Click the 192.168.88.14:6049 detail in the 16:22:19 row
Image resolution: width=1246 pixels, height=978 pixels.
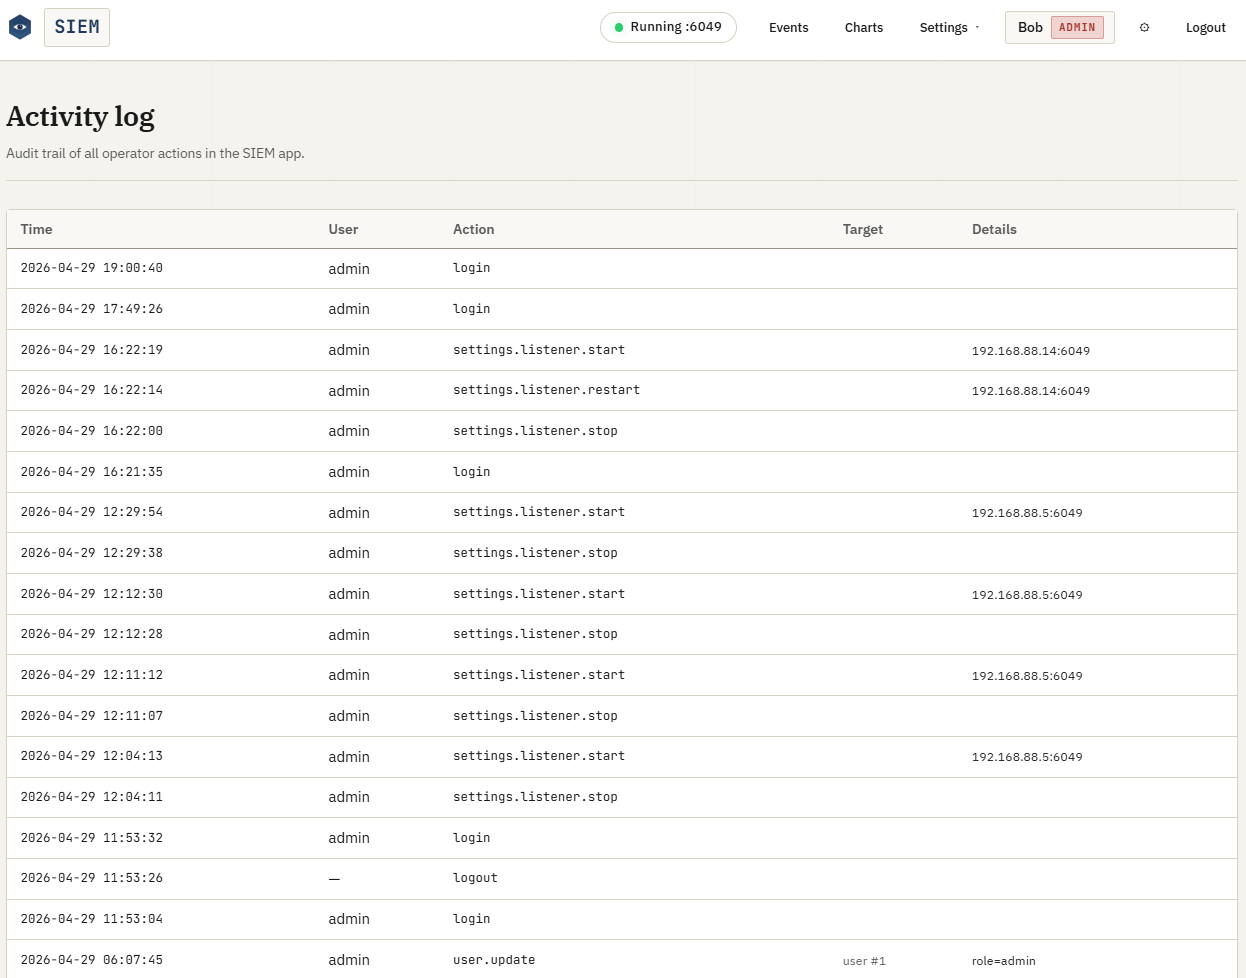(1031, 351)
